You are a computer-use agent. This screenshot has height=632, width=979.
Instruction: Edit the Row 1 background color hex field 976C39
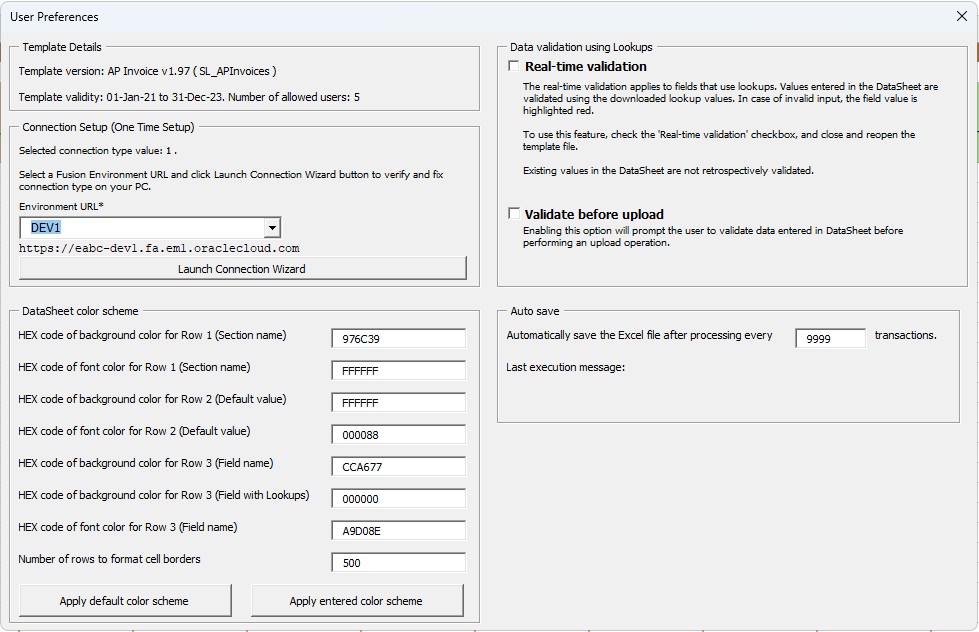(398, 338)
